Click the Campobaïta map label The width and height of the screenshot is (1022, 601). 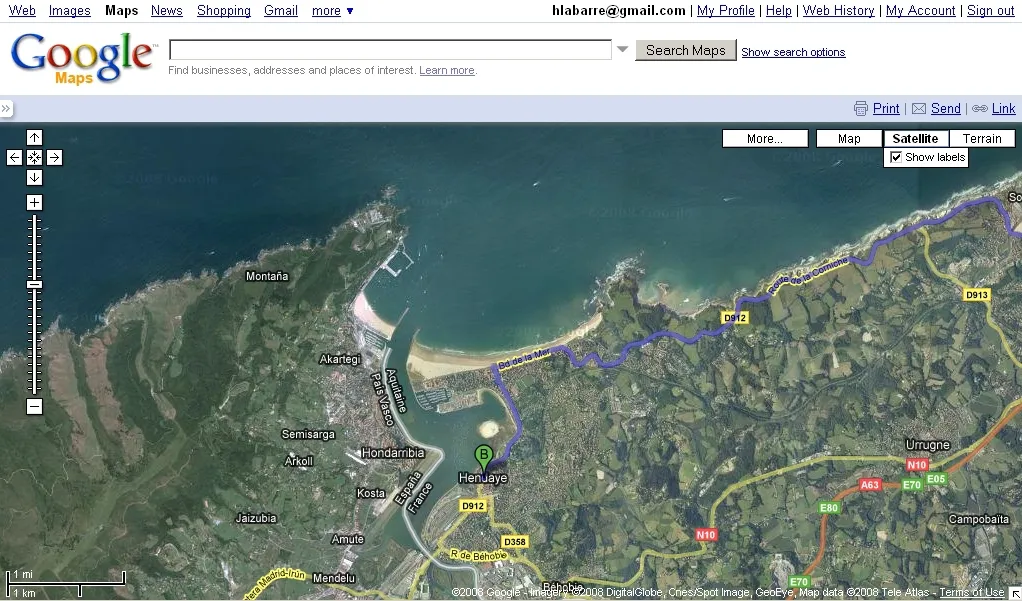pyautogui.click(x=979, y=520)
